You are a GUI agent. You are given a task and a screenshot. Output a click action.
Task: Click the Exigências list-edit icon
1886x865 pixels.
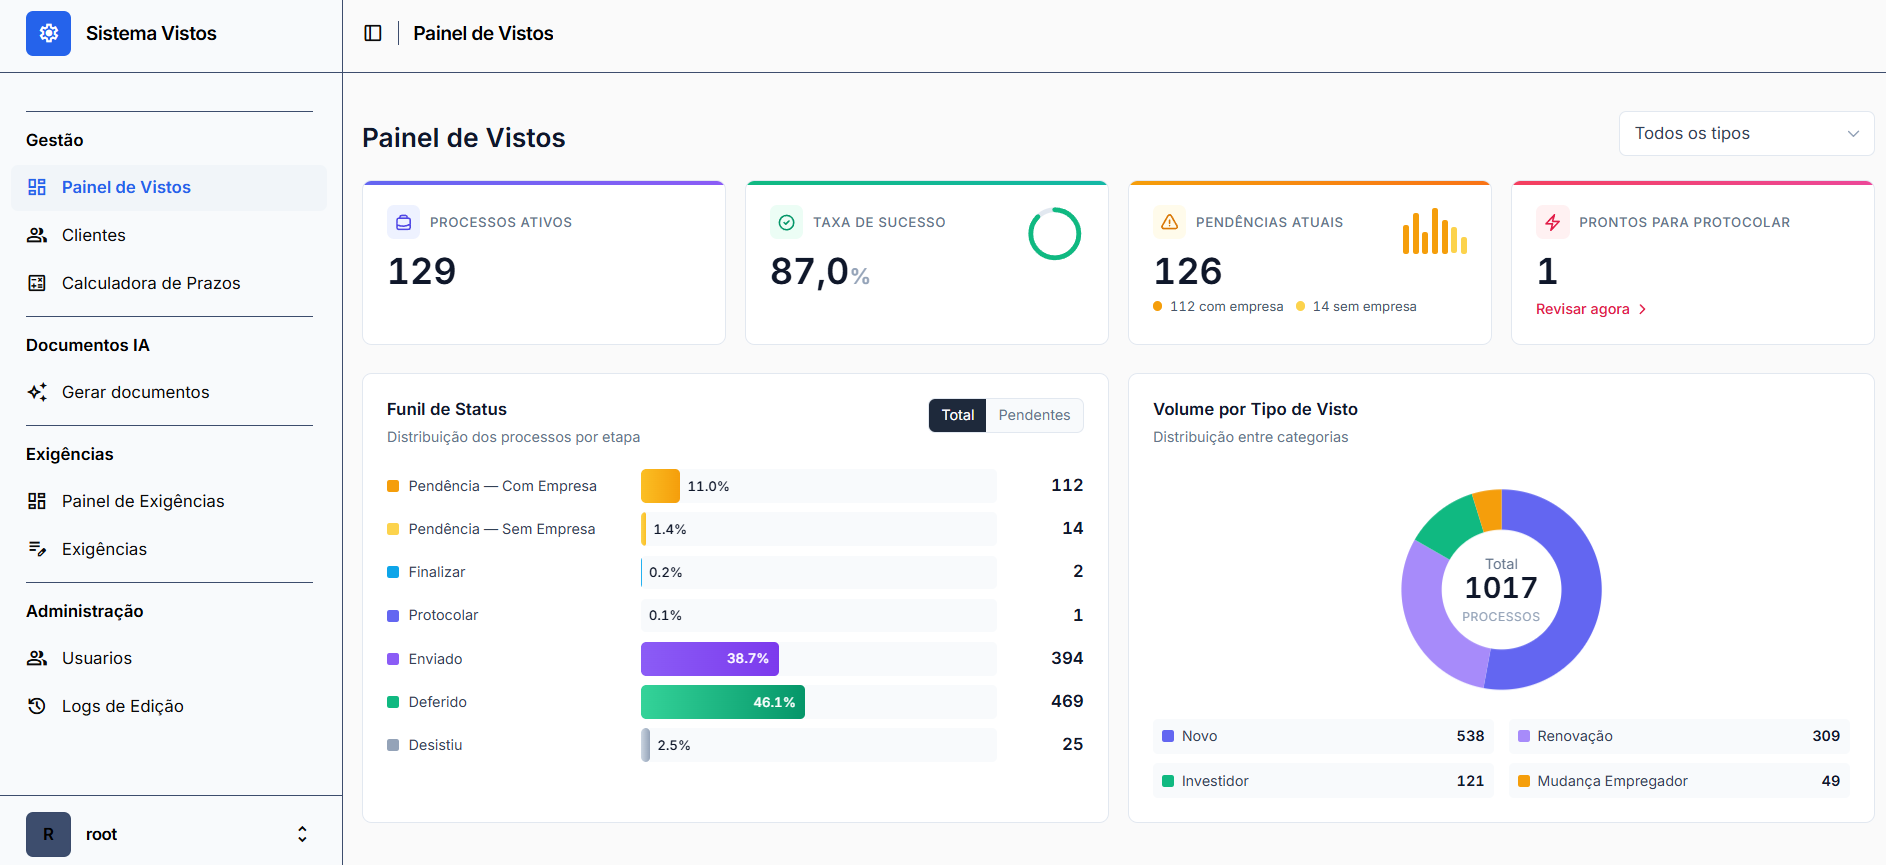point(37,549)
